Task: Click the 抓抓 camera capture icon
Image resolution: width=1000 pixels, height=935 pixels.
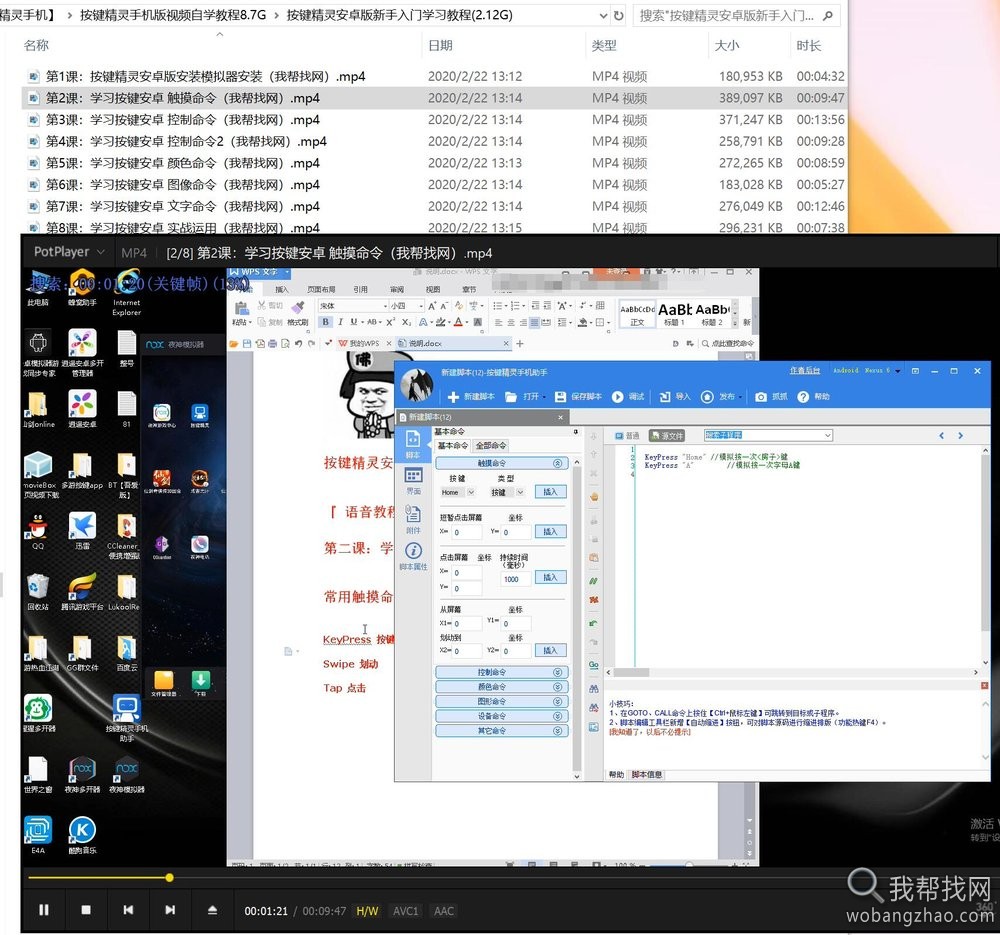Action: click(761, 397)
